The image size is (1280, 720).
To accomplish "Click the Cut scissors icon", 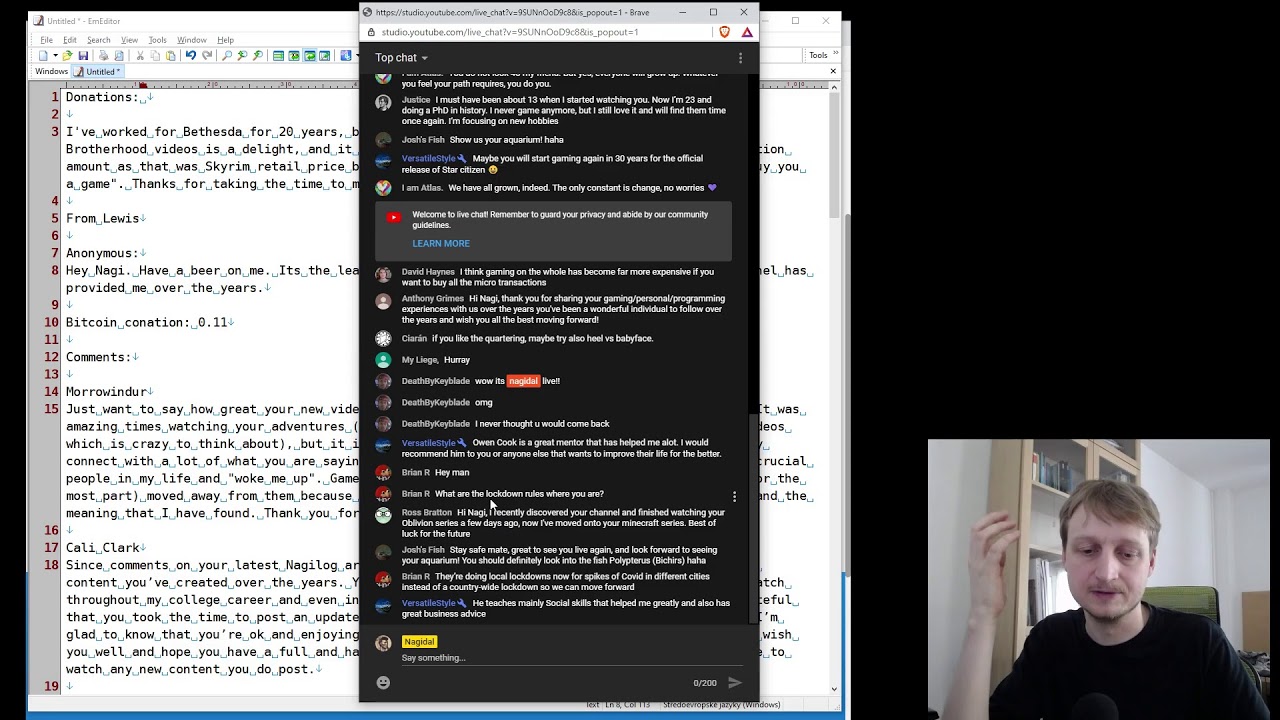I will [x=140, y=56].
